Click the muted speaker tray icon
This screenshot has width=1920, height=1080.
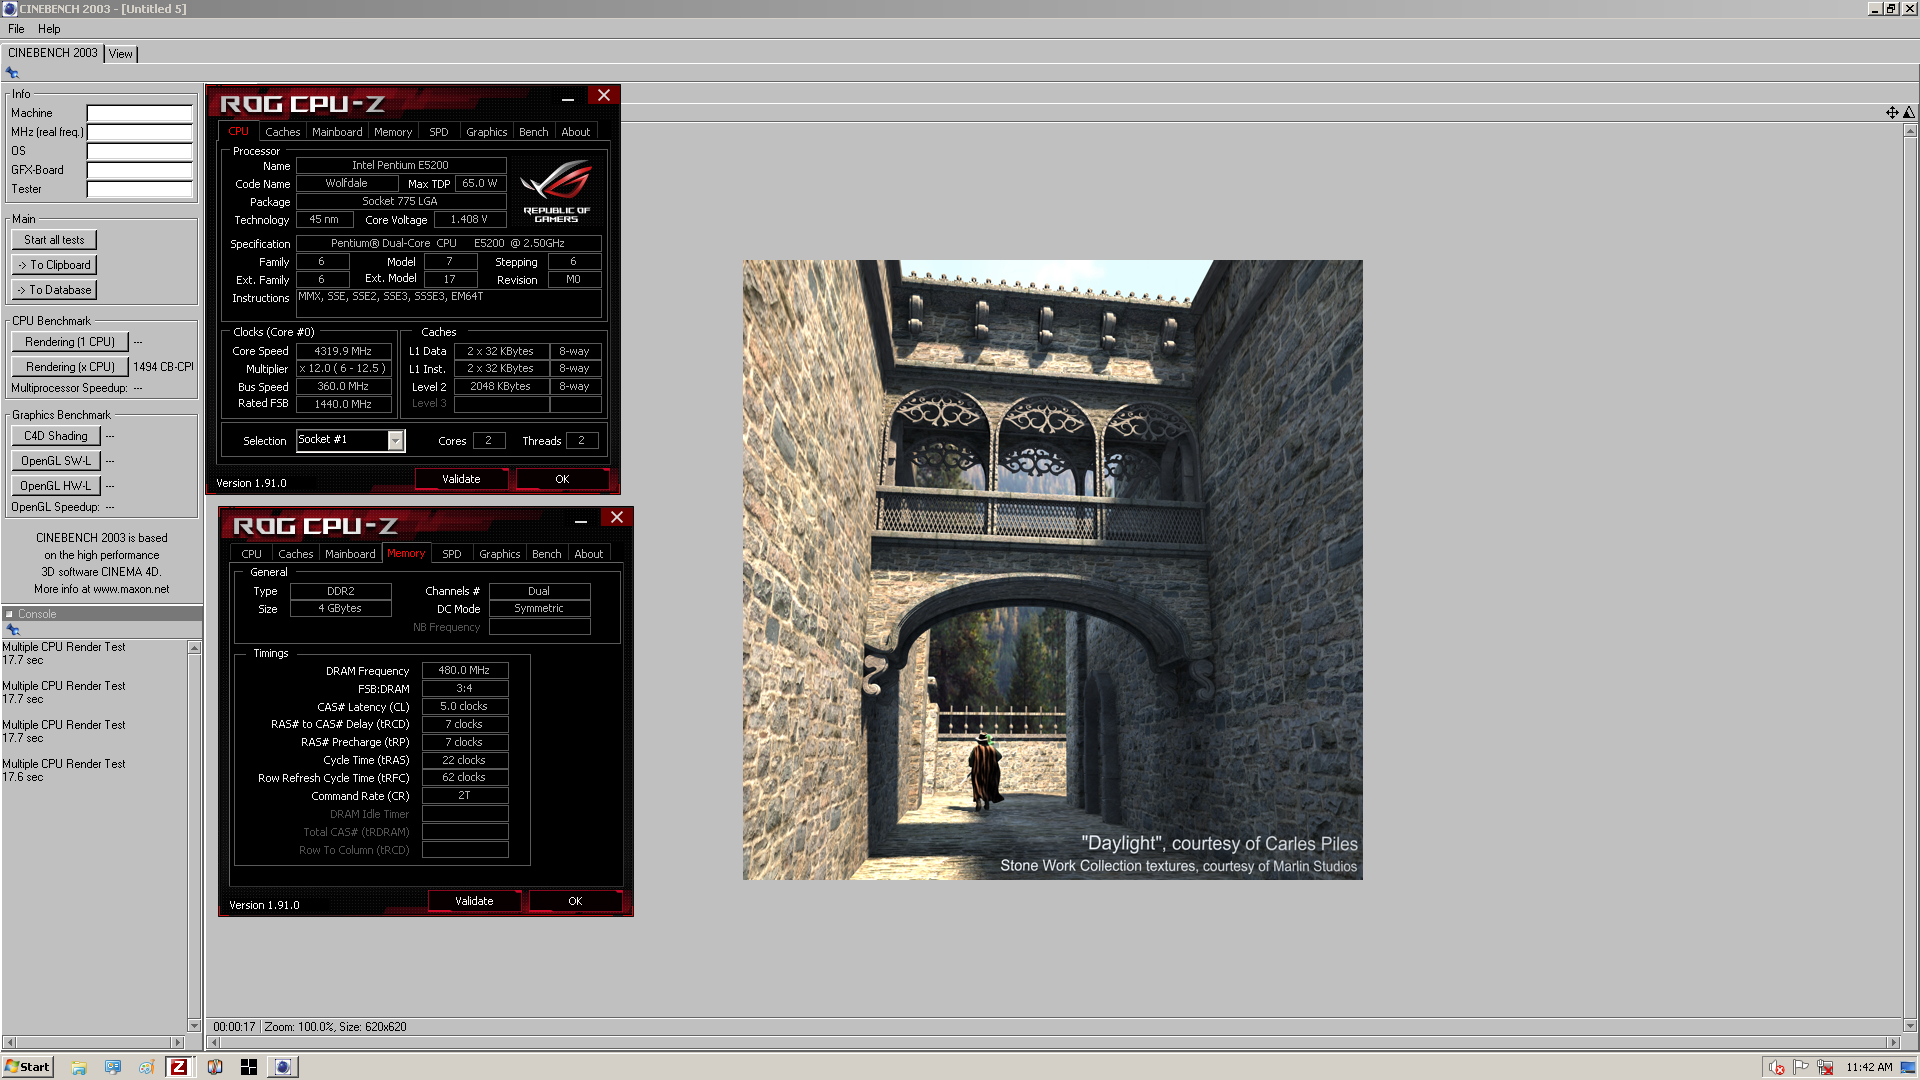coord(1777,1067)
